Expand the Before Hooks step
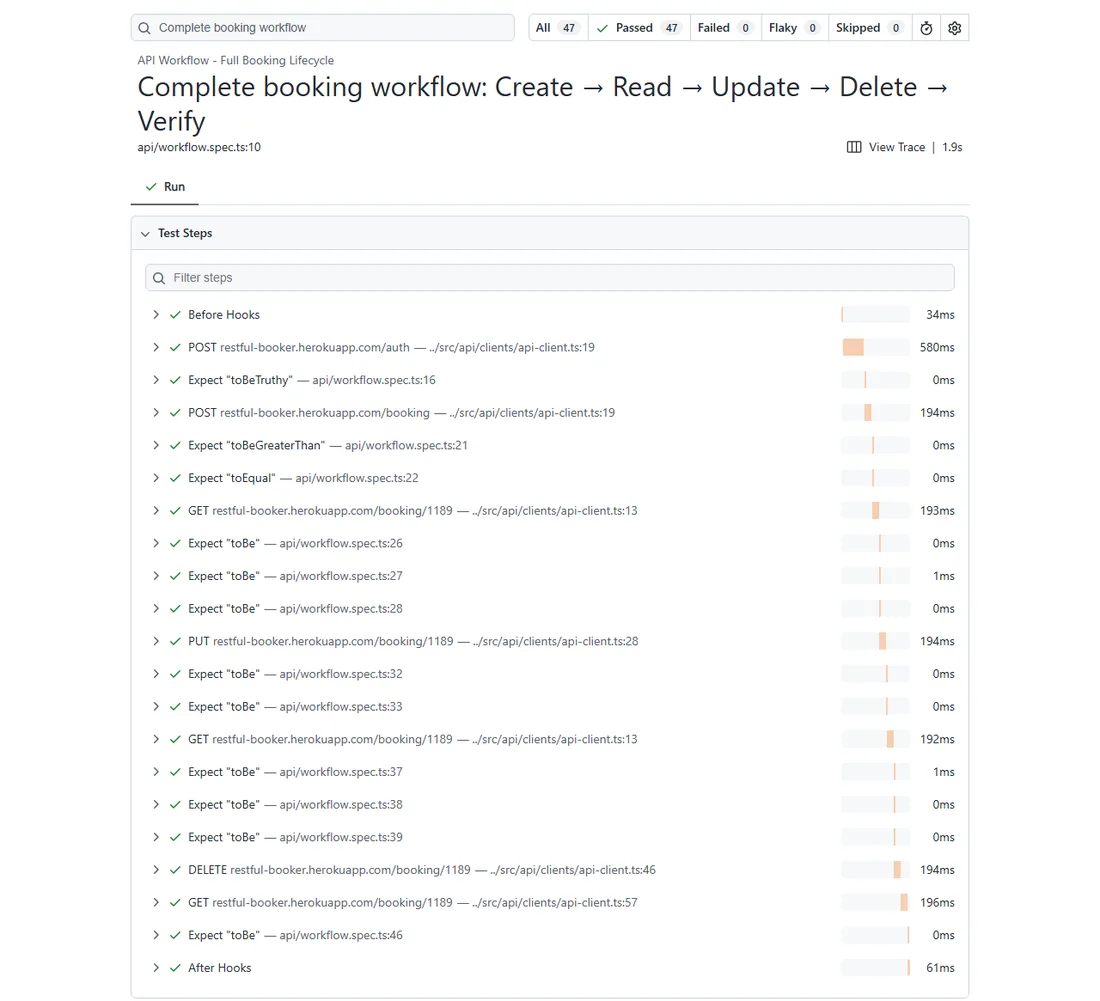 (x=156, y=315)
